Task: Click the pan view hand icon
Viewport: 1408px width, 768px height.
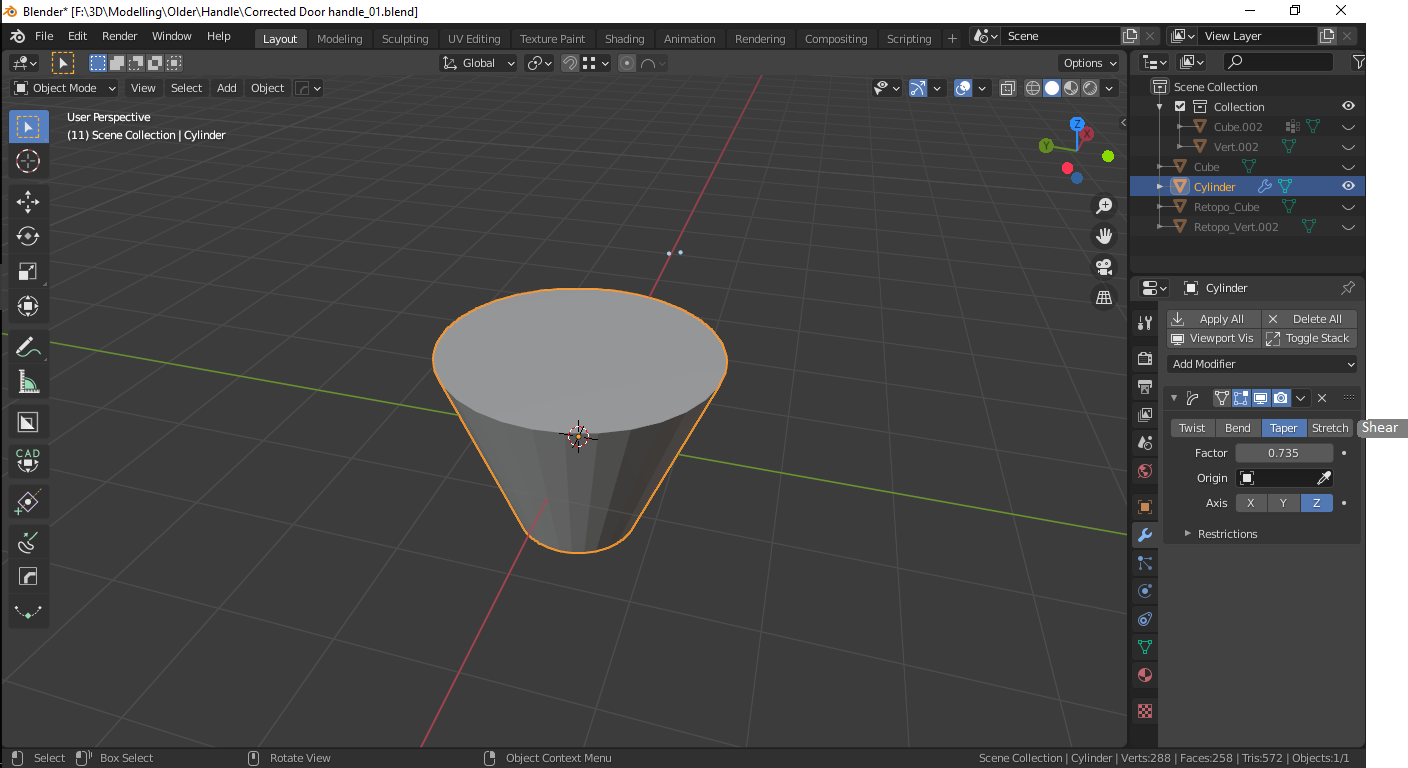Action: 1104,236
